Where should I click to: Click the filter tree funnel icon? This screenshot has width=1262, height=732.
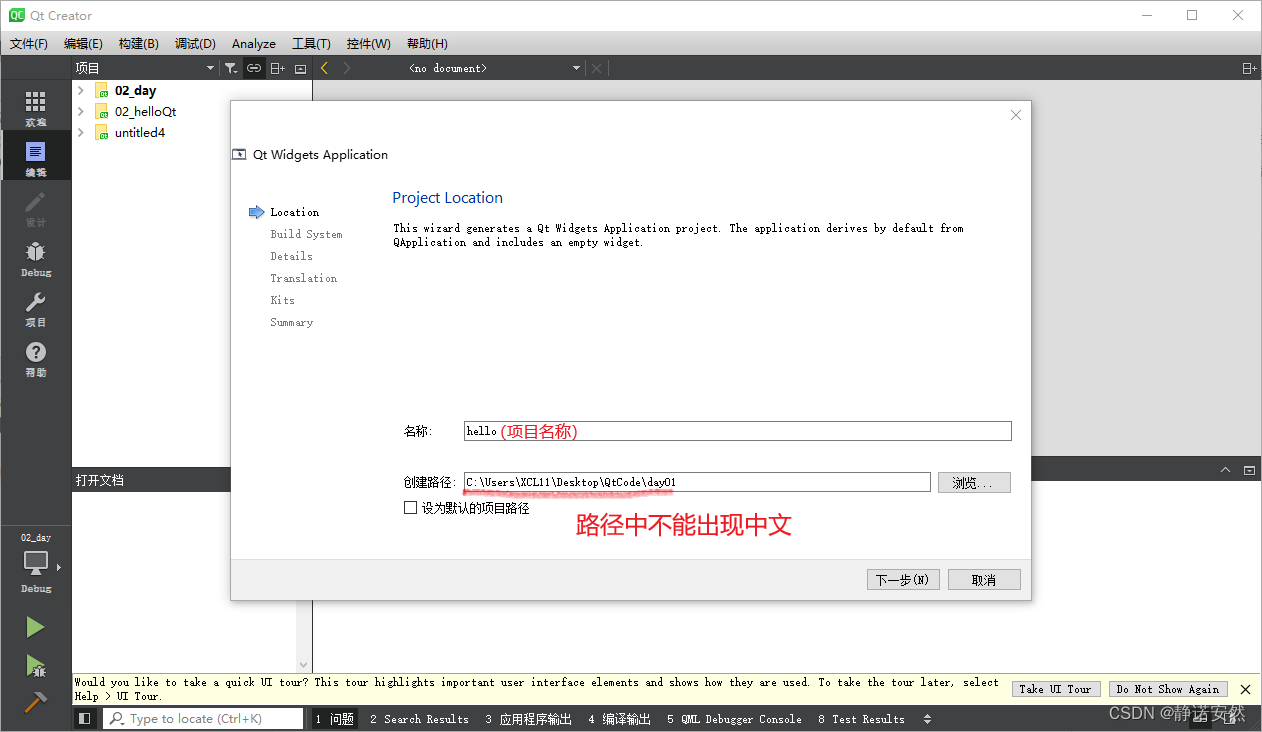pos(231,68)
